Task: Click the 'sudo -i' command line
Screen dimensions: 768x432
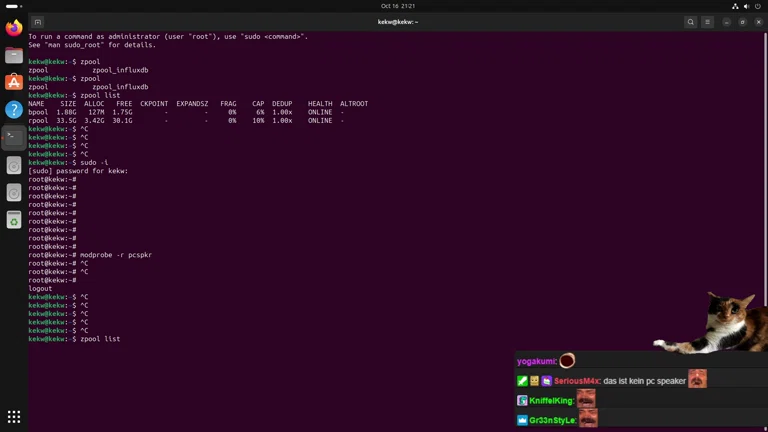Action: pos(94,163)
